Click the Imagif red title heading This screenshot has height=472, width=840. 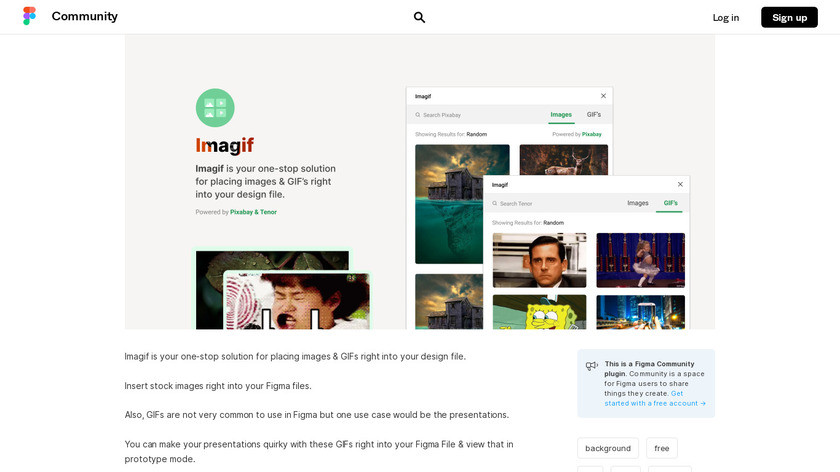[x=224, y=145]
